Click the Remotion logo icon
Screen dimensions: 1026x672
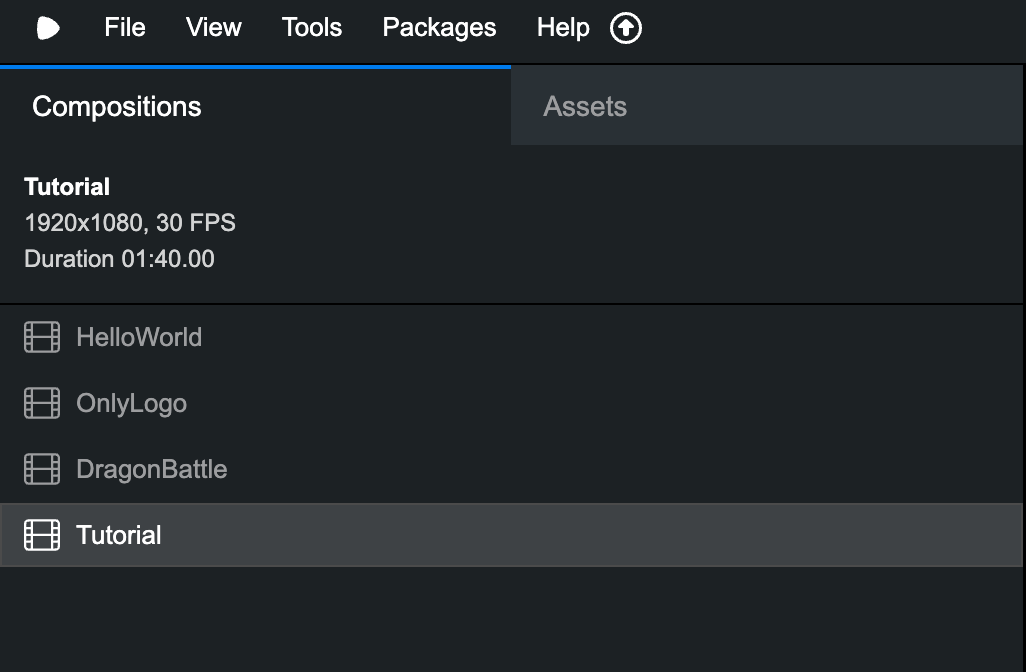(48, 28)
